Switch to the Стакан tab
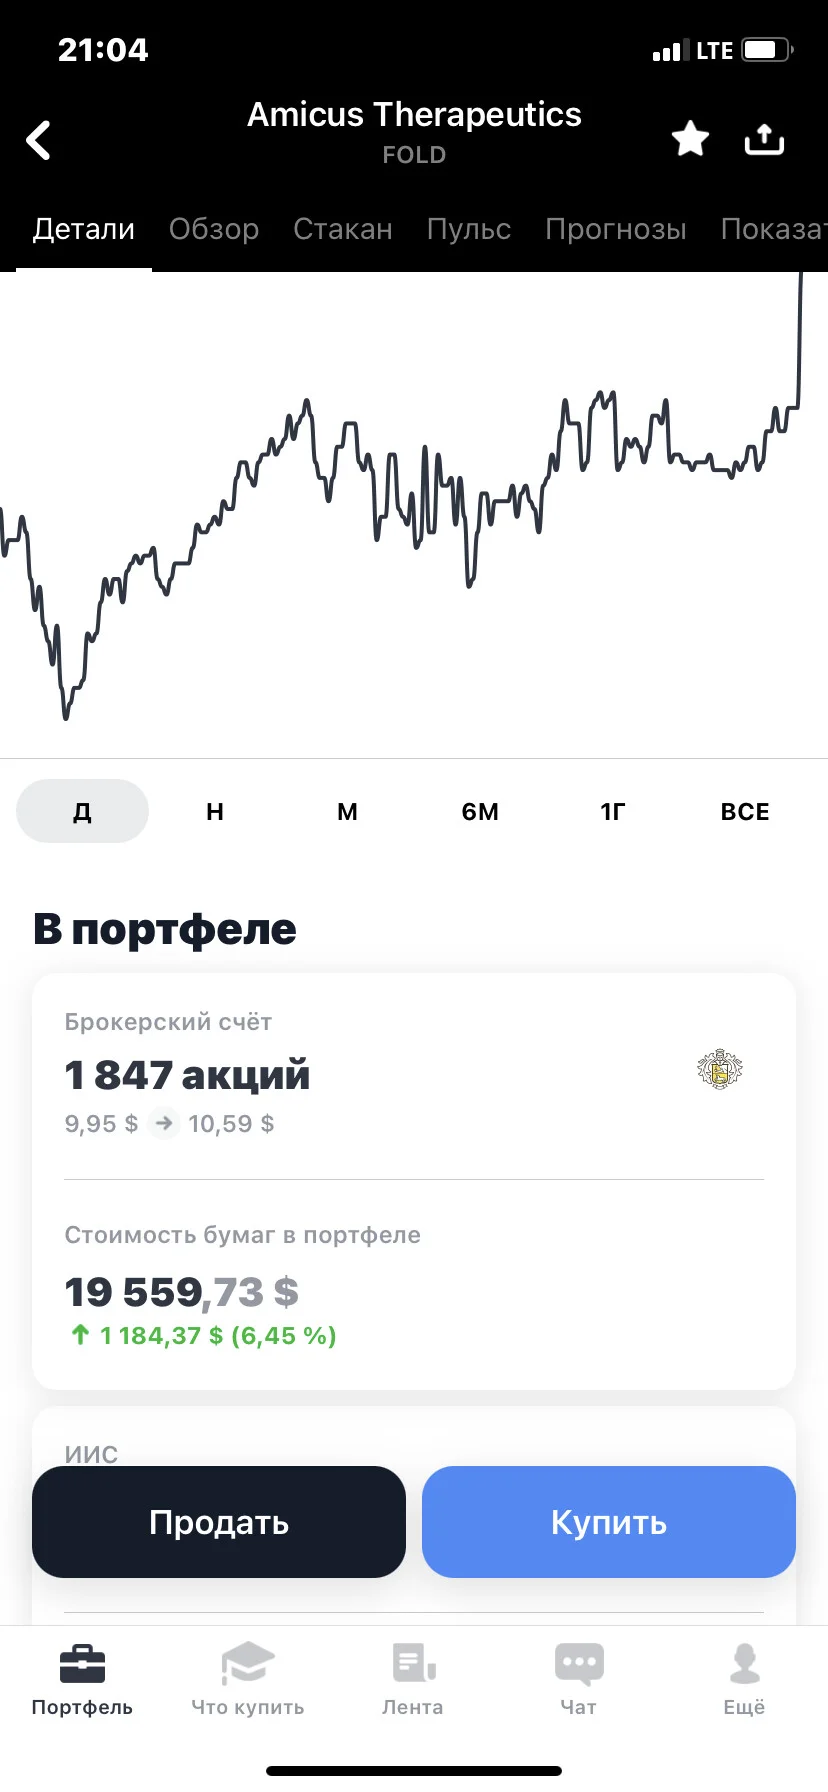828x1792 pixels. [x=343, y=229]
